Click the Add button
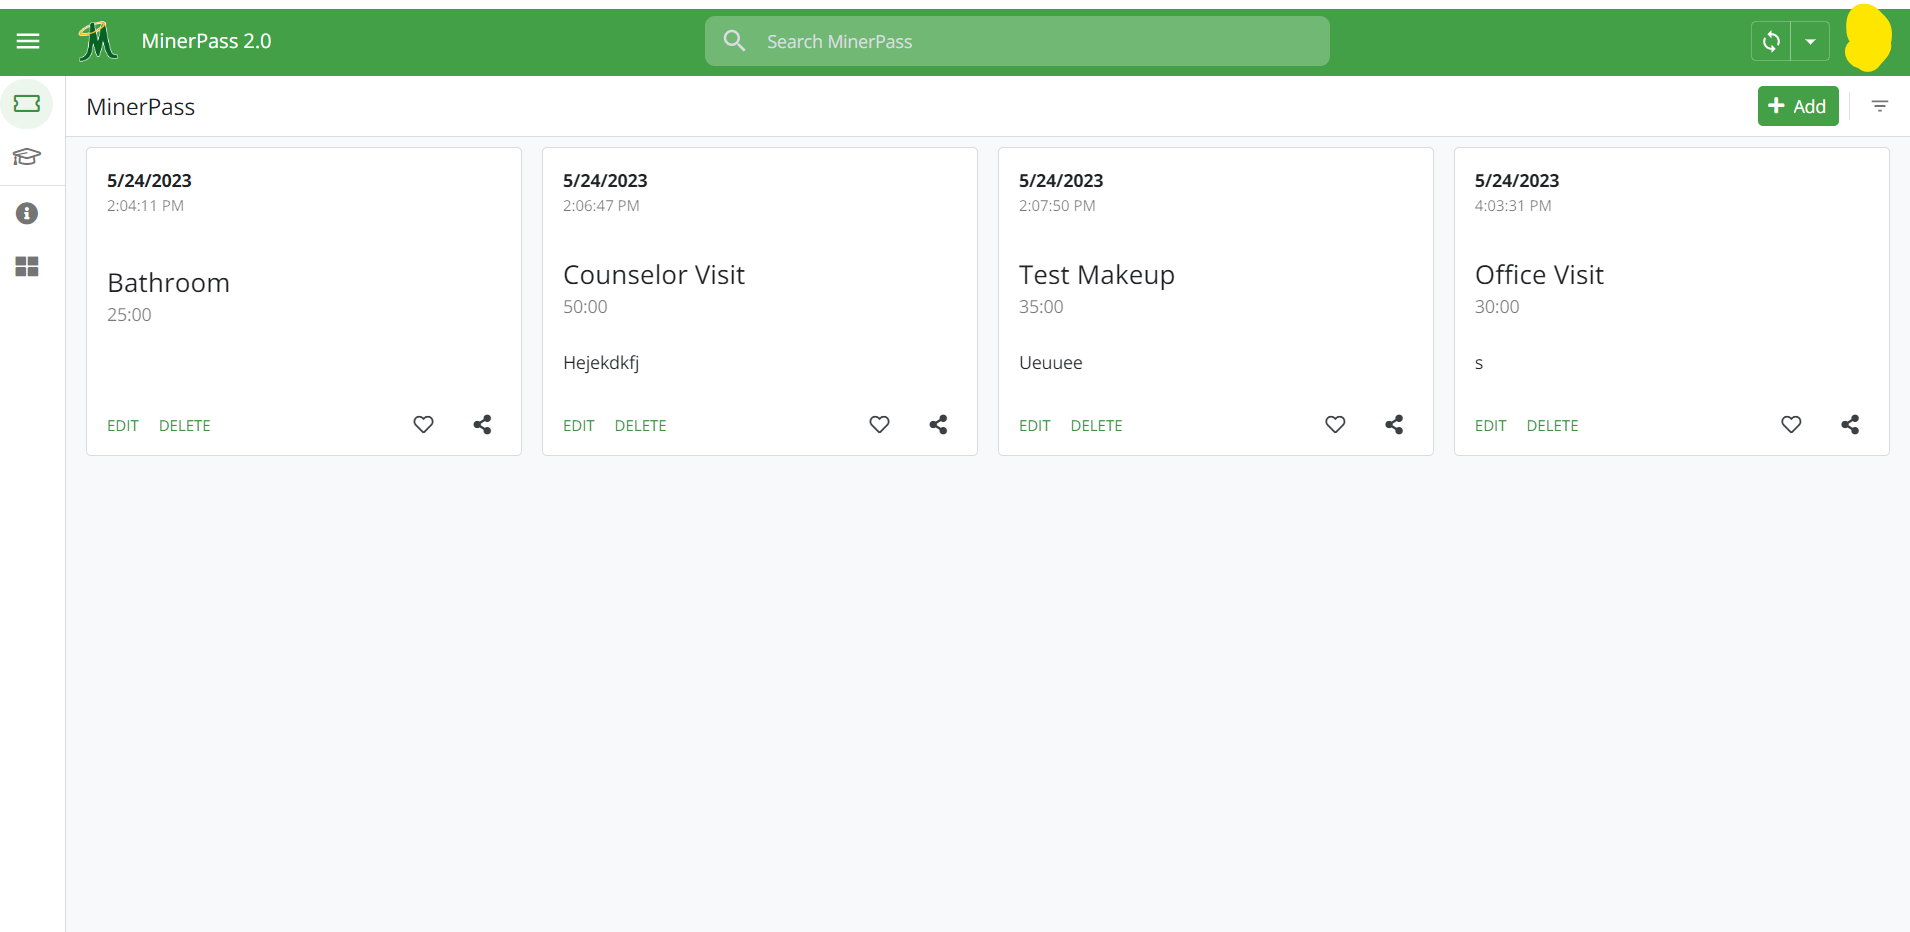The height and width of the screenshot is (932, 1910). click(1797, 106)
